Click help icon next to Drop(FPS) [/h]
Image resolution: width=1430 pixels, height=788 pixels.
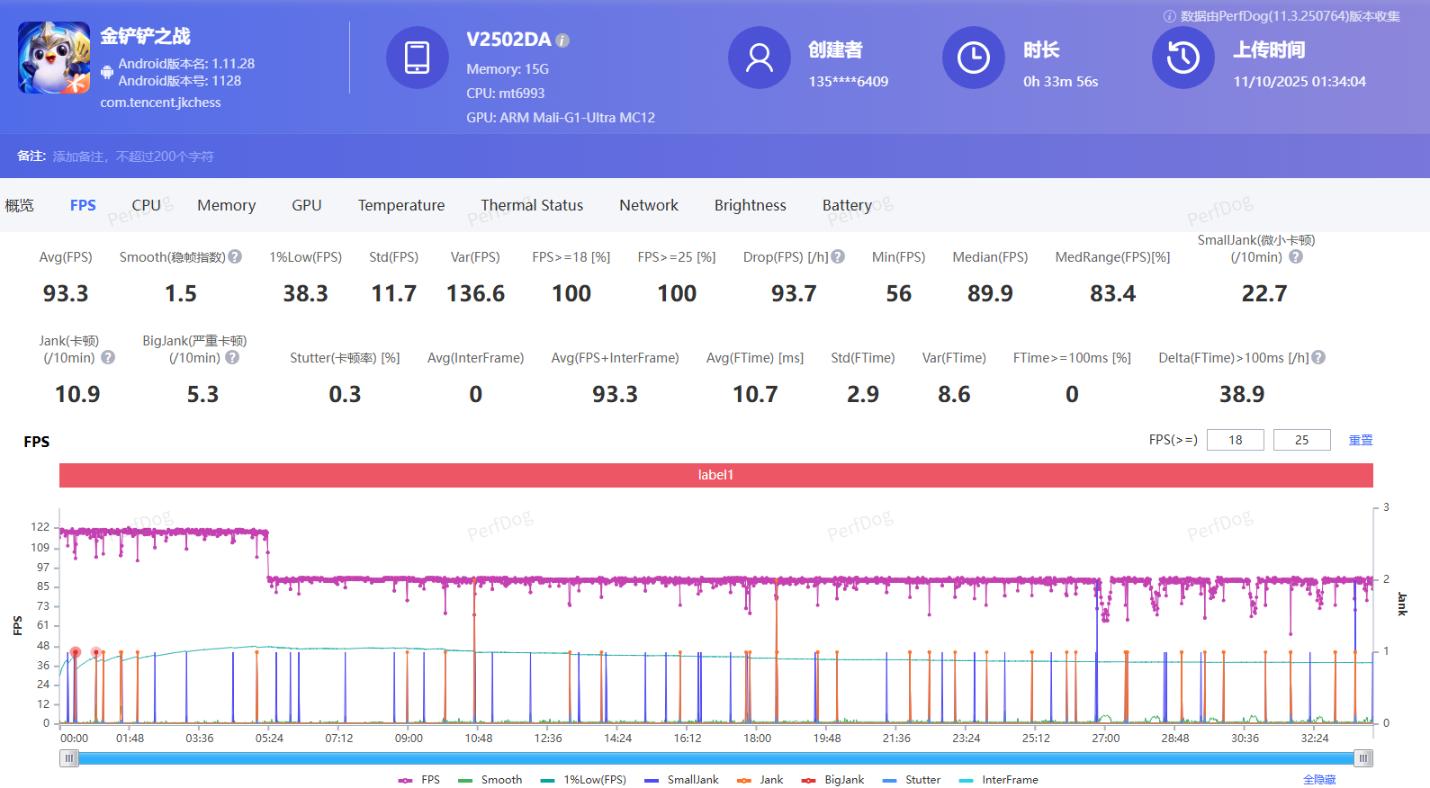point(838,257)
